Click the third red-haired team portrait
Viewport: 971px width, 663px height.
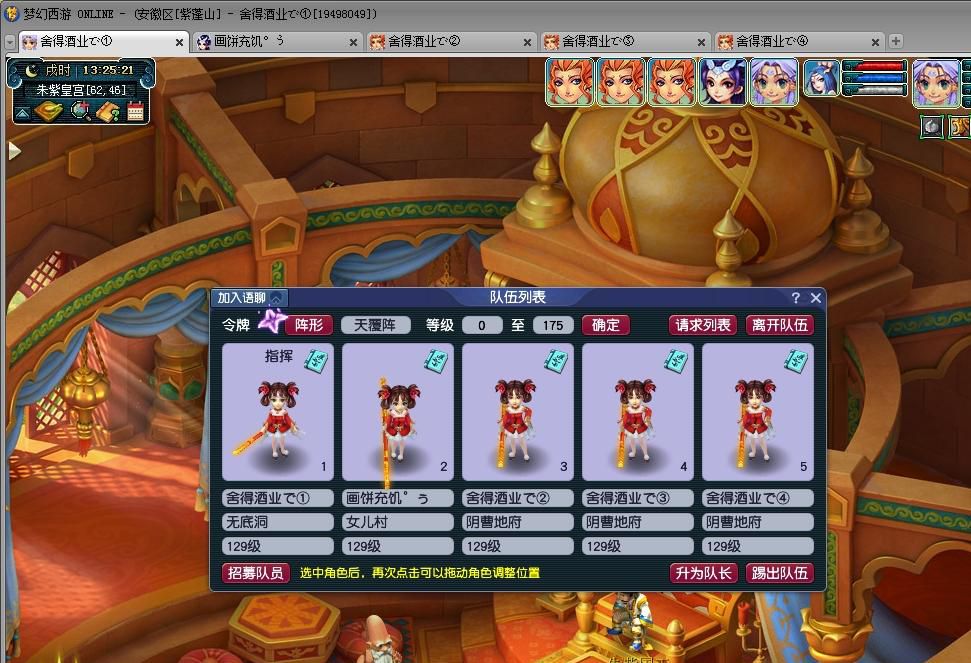671,82
